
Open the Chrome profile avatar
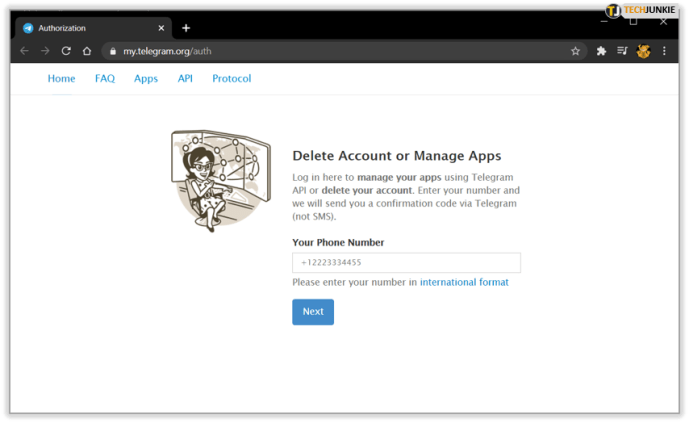(x=643, y=51)
